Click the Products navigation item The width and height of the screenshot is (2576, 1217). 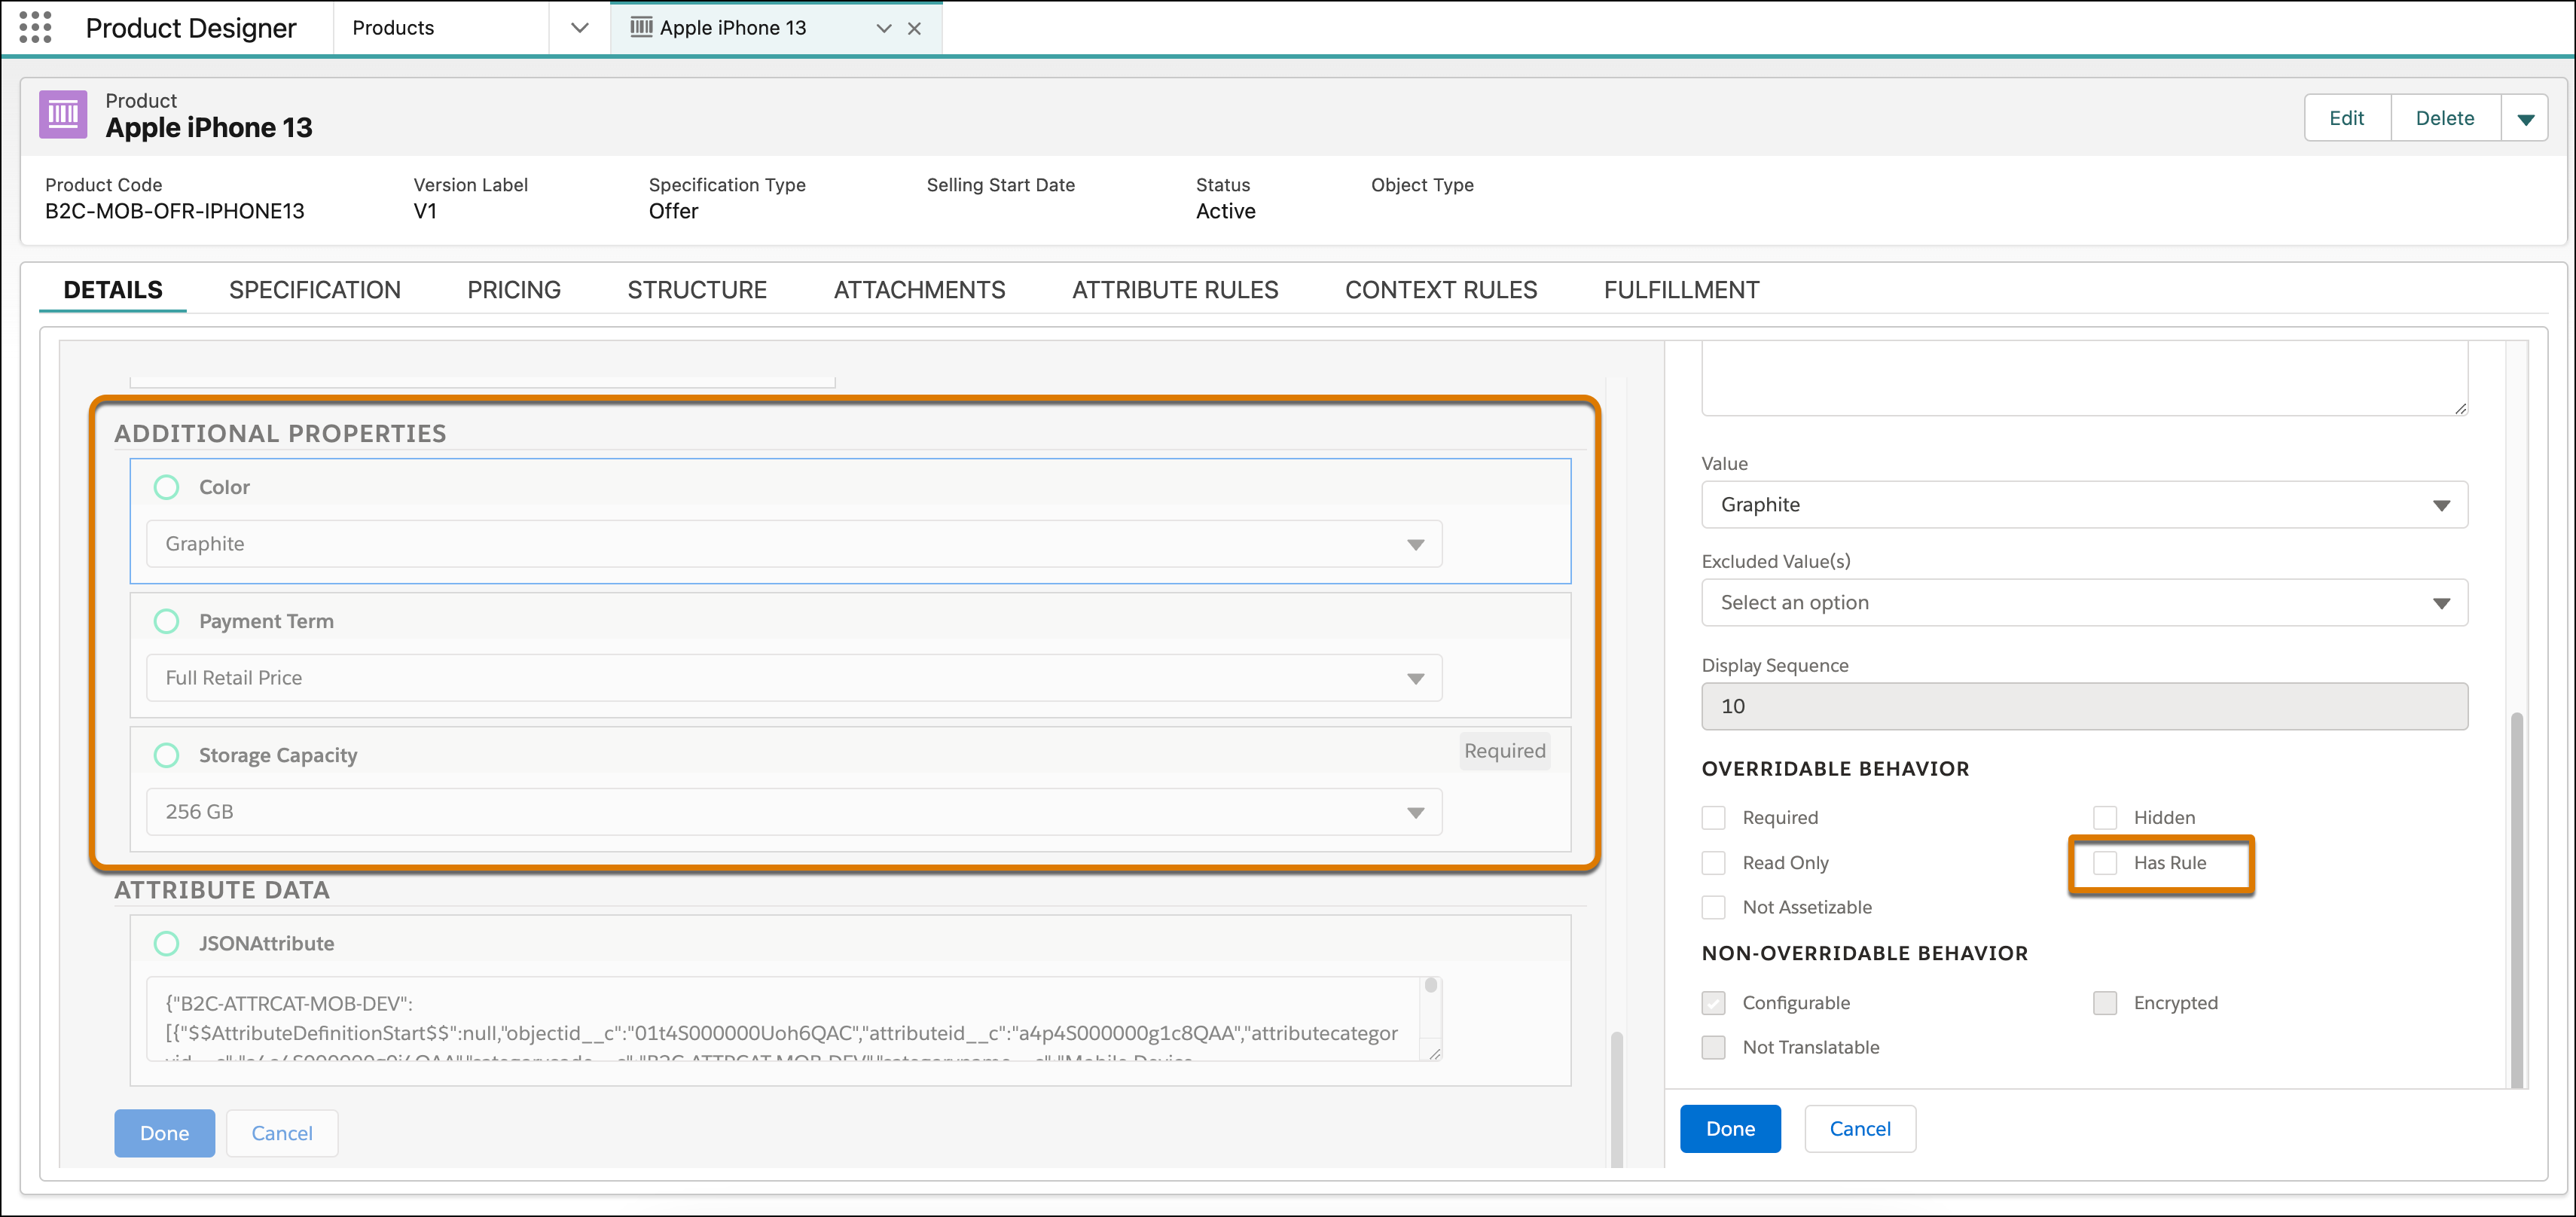tap(393, 28)
